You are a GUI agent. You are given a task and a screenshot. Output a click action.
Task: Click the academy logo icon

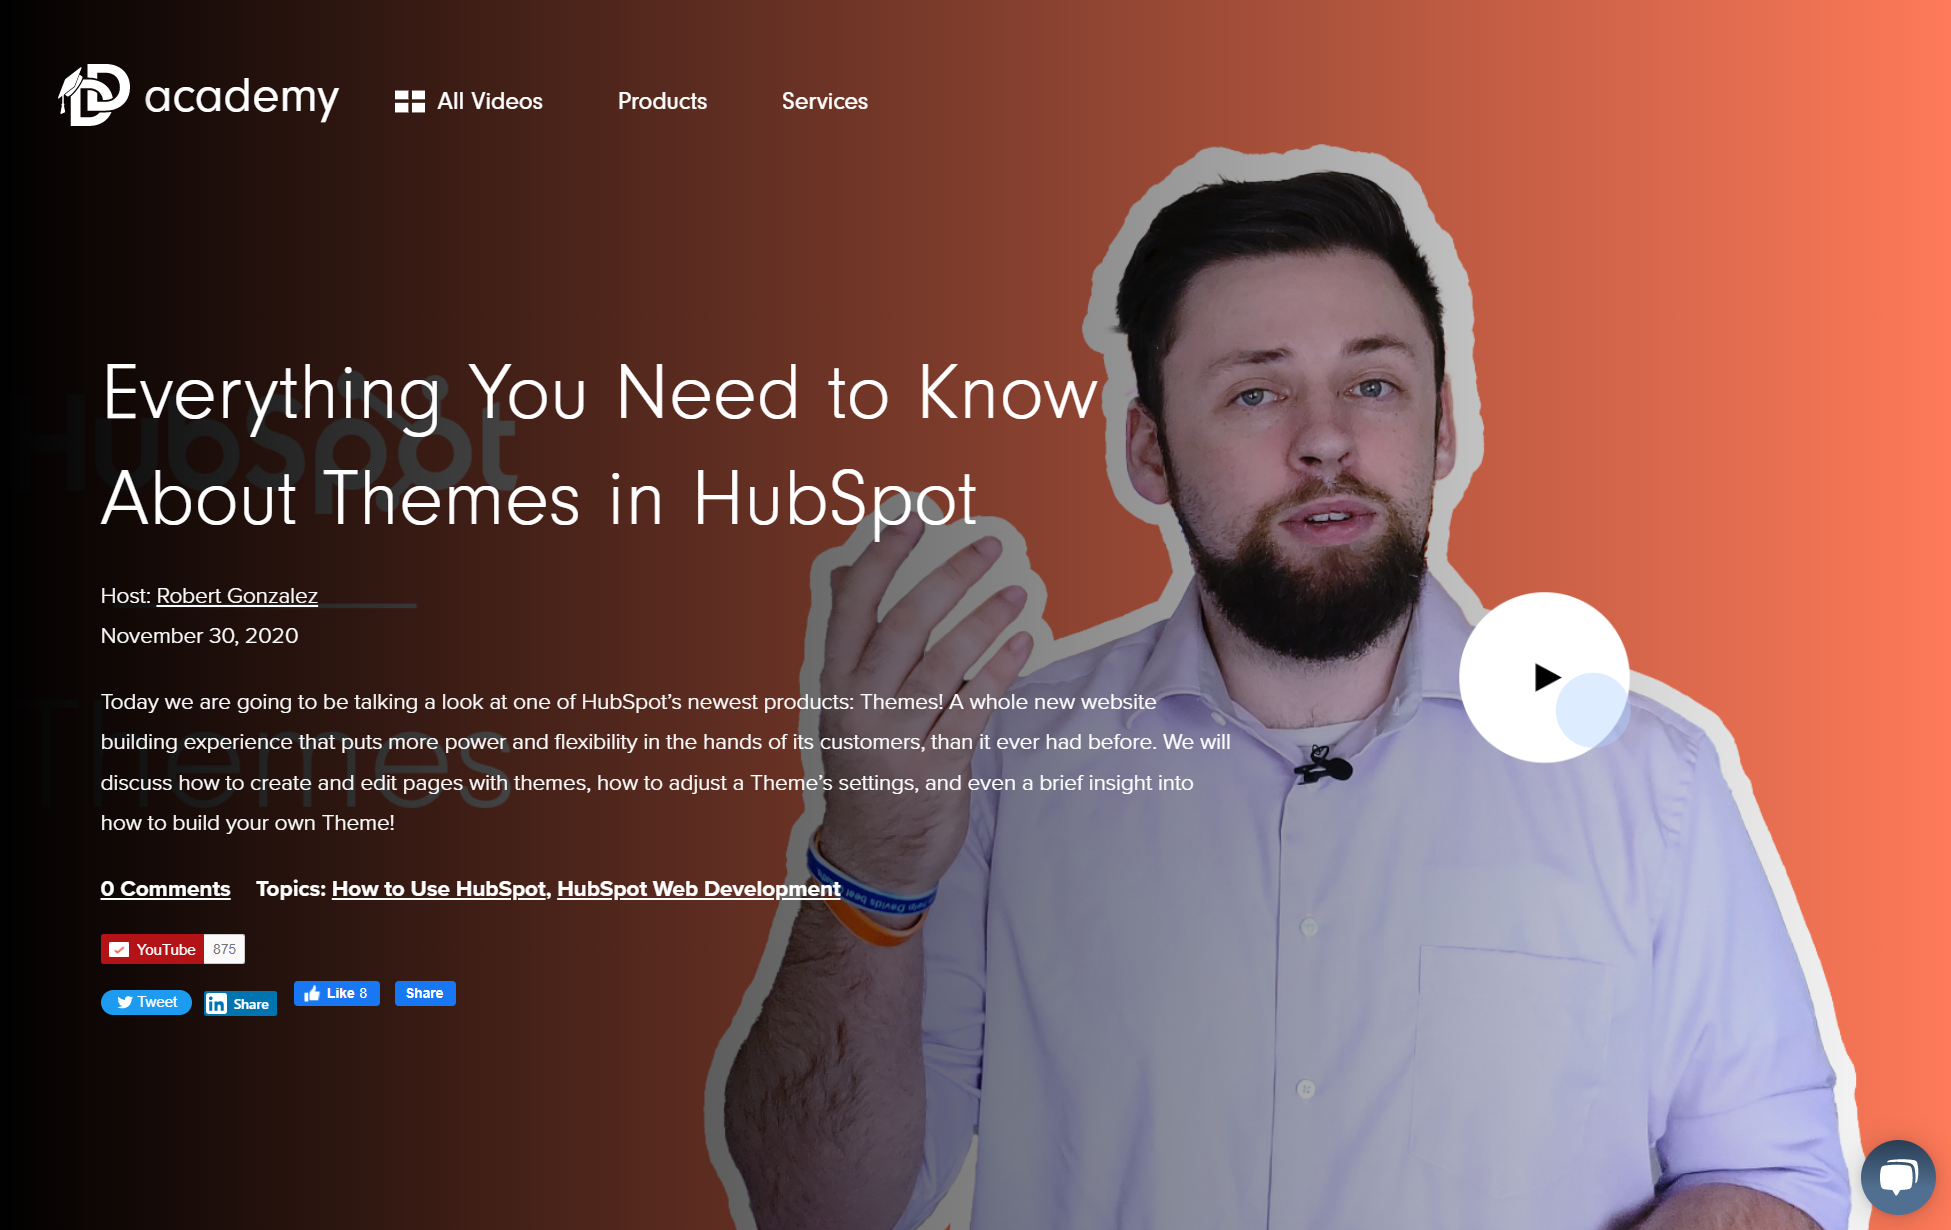tap(94, 95)
